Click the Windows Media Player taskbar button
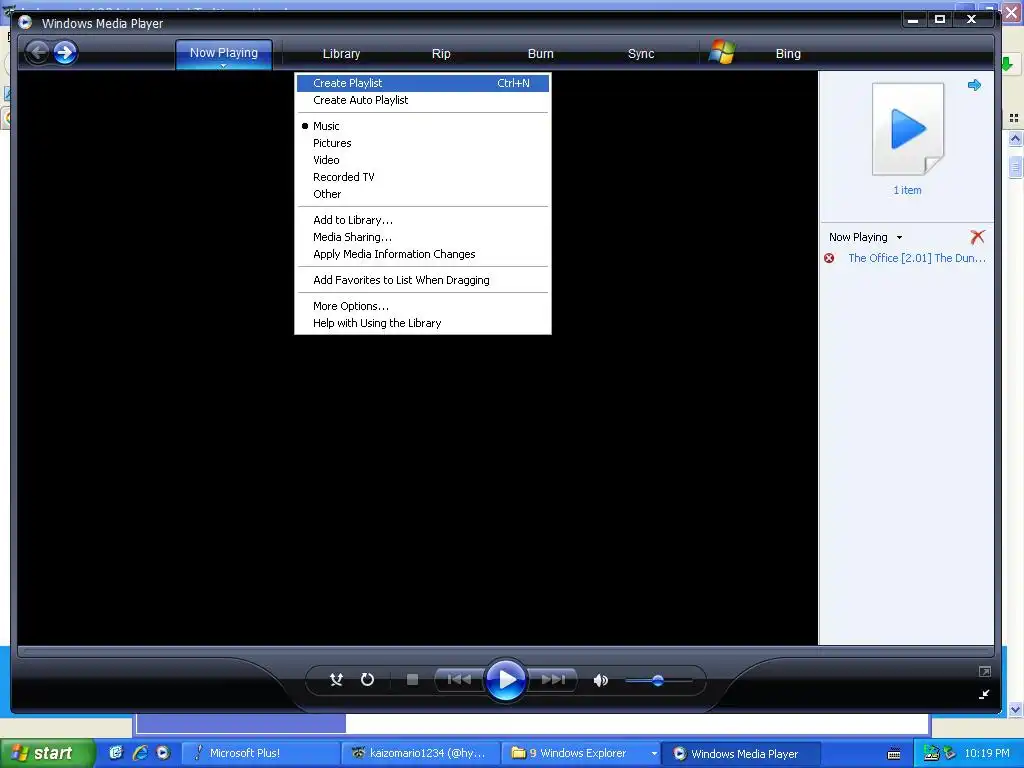This screenshot has width=1024, height=768. click(742, 753)
